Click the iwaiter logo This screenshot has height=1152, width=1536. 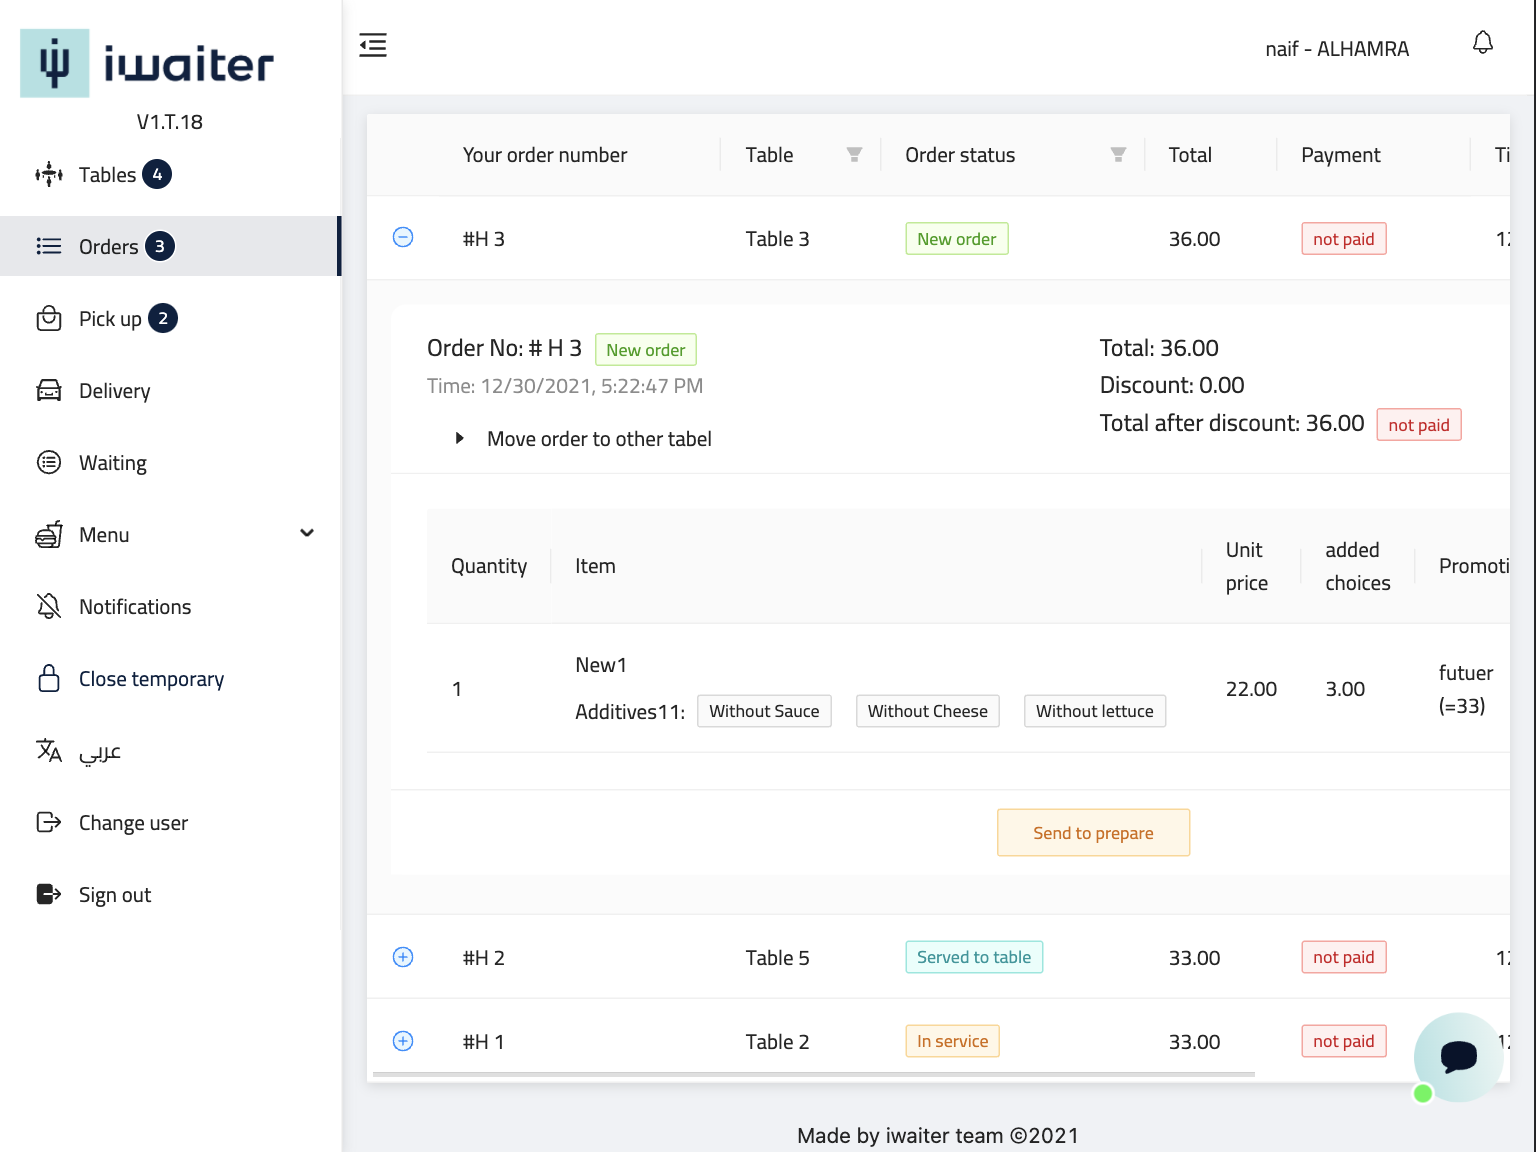[x=147, y=64]
